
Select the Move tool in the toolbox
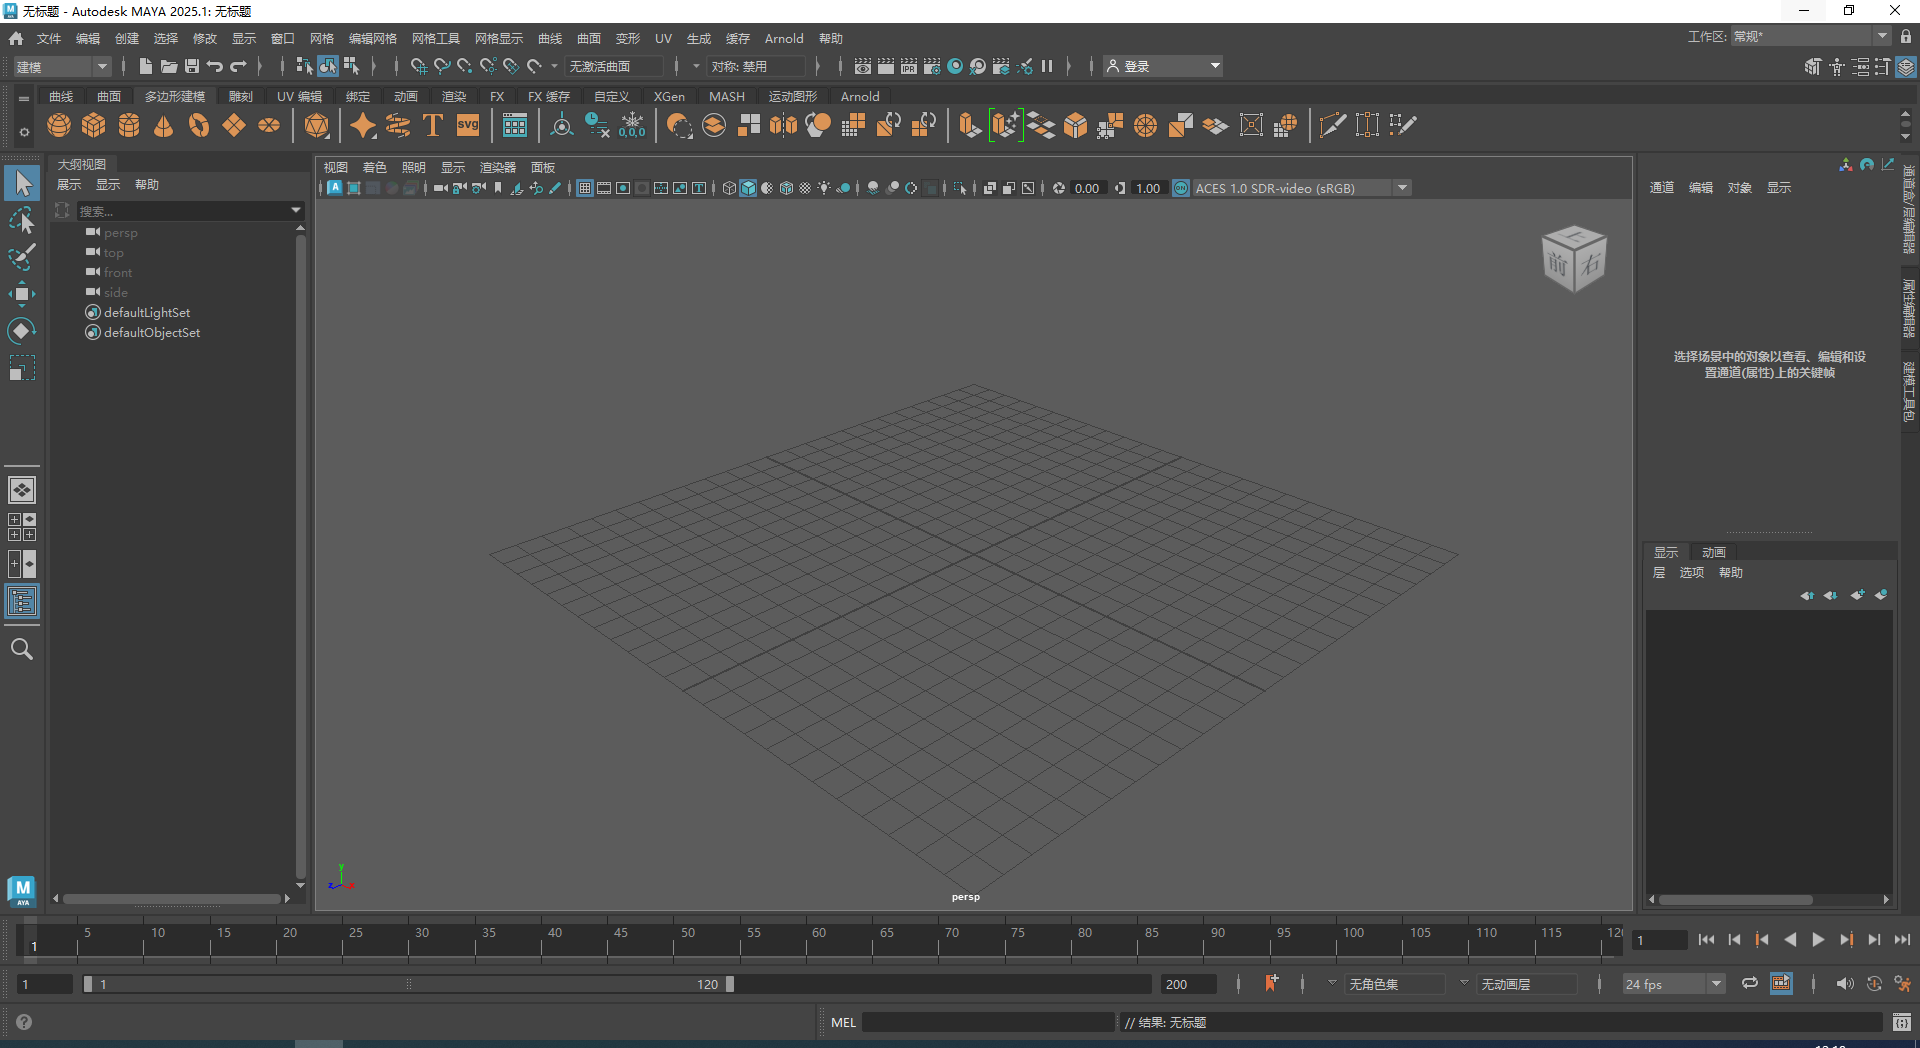pyautogui.click(x=21, y=293)
